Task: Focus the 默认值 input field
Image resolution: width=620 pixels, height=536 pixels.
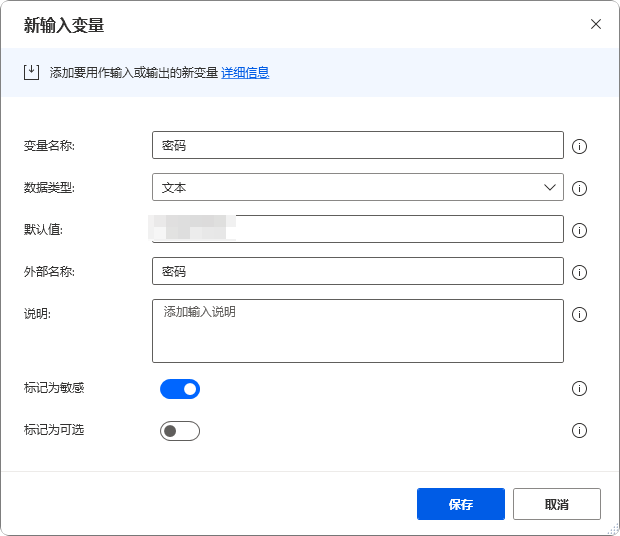Action: [x=358, y=229]
